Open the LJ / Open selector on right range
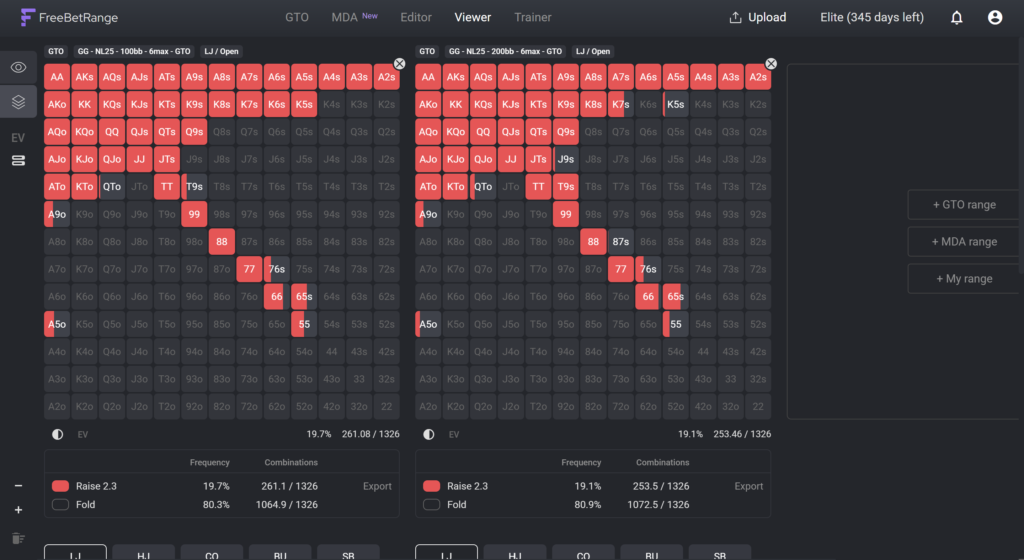The width and height of the screenshot is (1024, 560). 592,51
